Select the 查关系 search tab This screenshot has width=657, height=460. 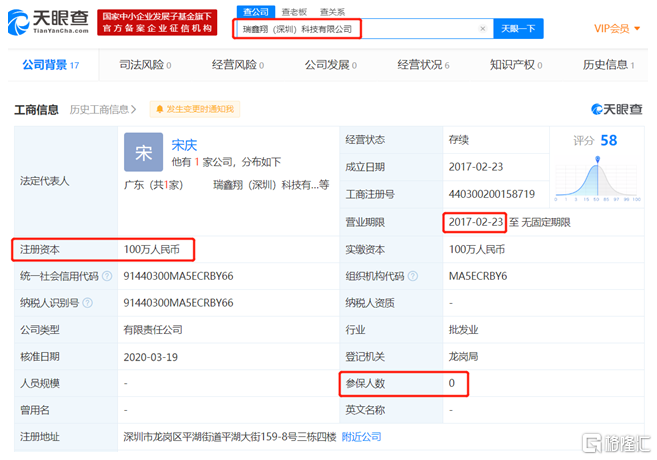point(332,12)
